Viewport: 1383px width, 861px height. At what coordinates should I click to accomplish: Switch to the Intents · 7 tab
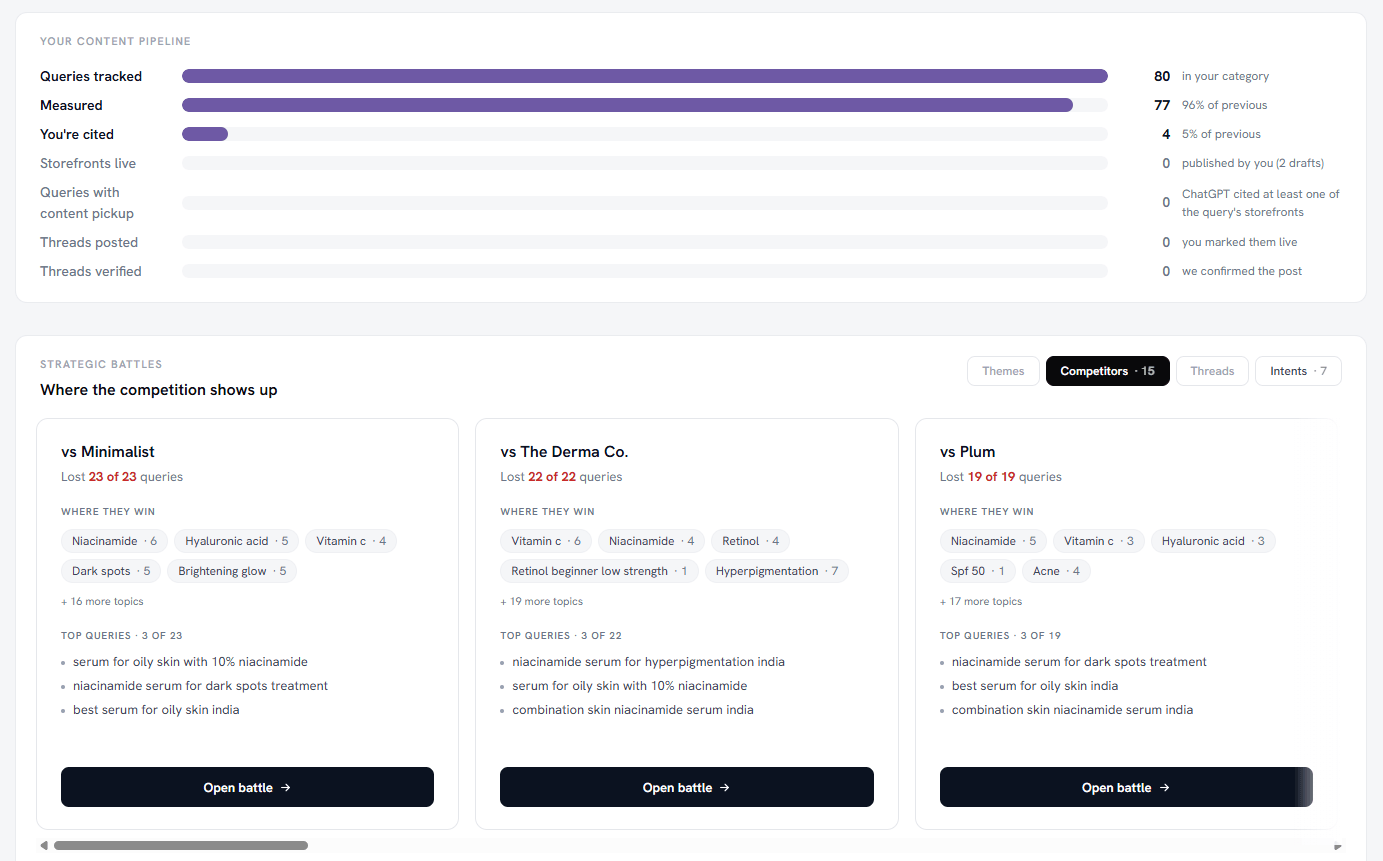[1298, 371]
